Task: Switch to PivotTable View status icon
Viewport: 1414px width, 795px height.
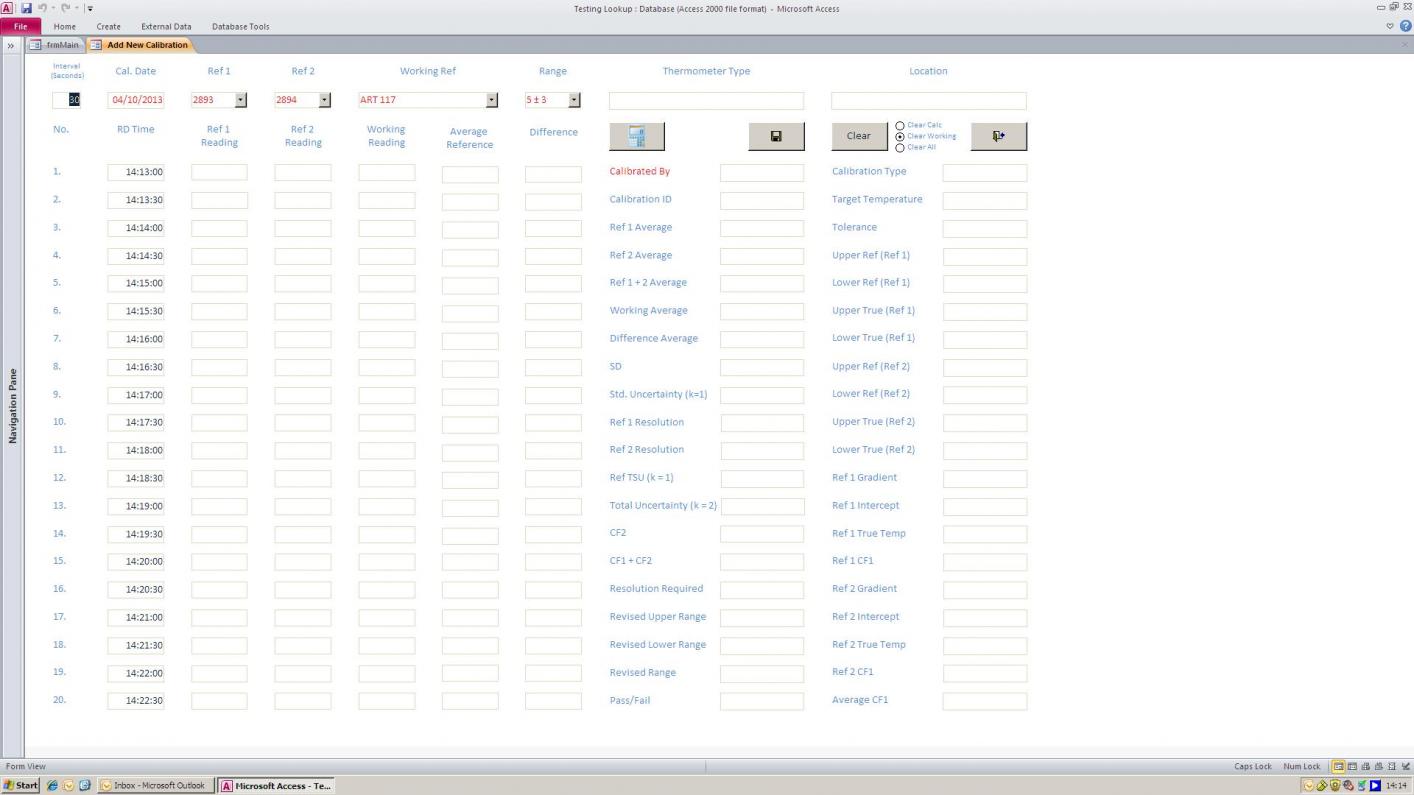Action: click(1365, 766)
